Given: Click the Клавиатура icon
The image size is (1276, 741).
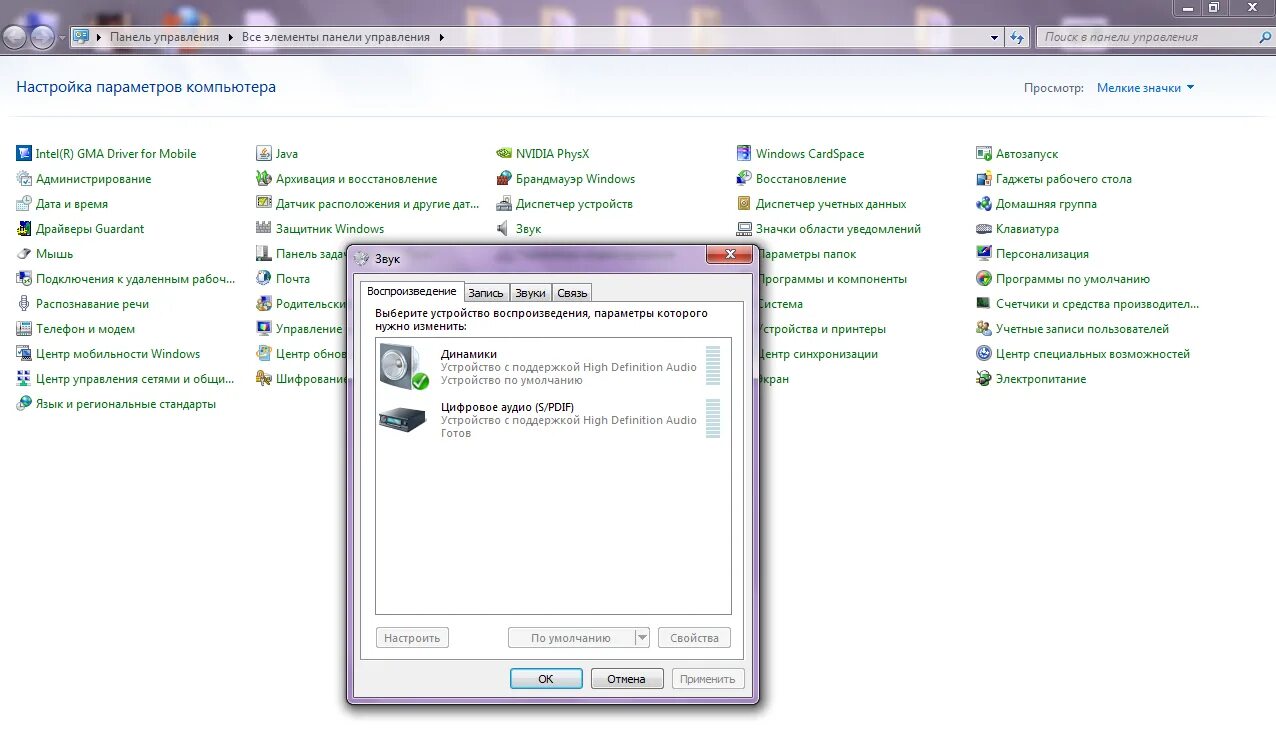Looking at the screenshot, I should coord(984,228).
